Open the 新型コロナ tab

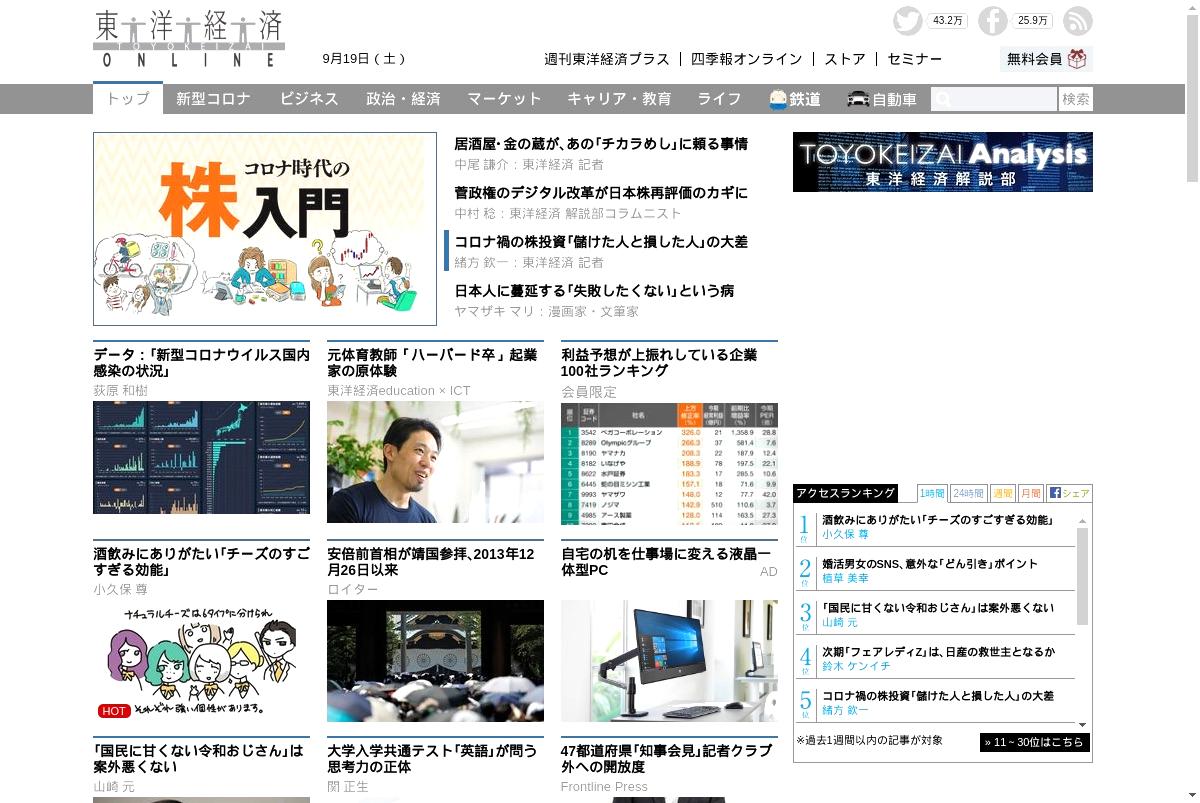point(213,99)
